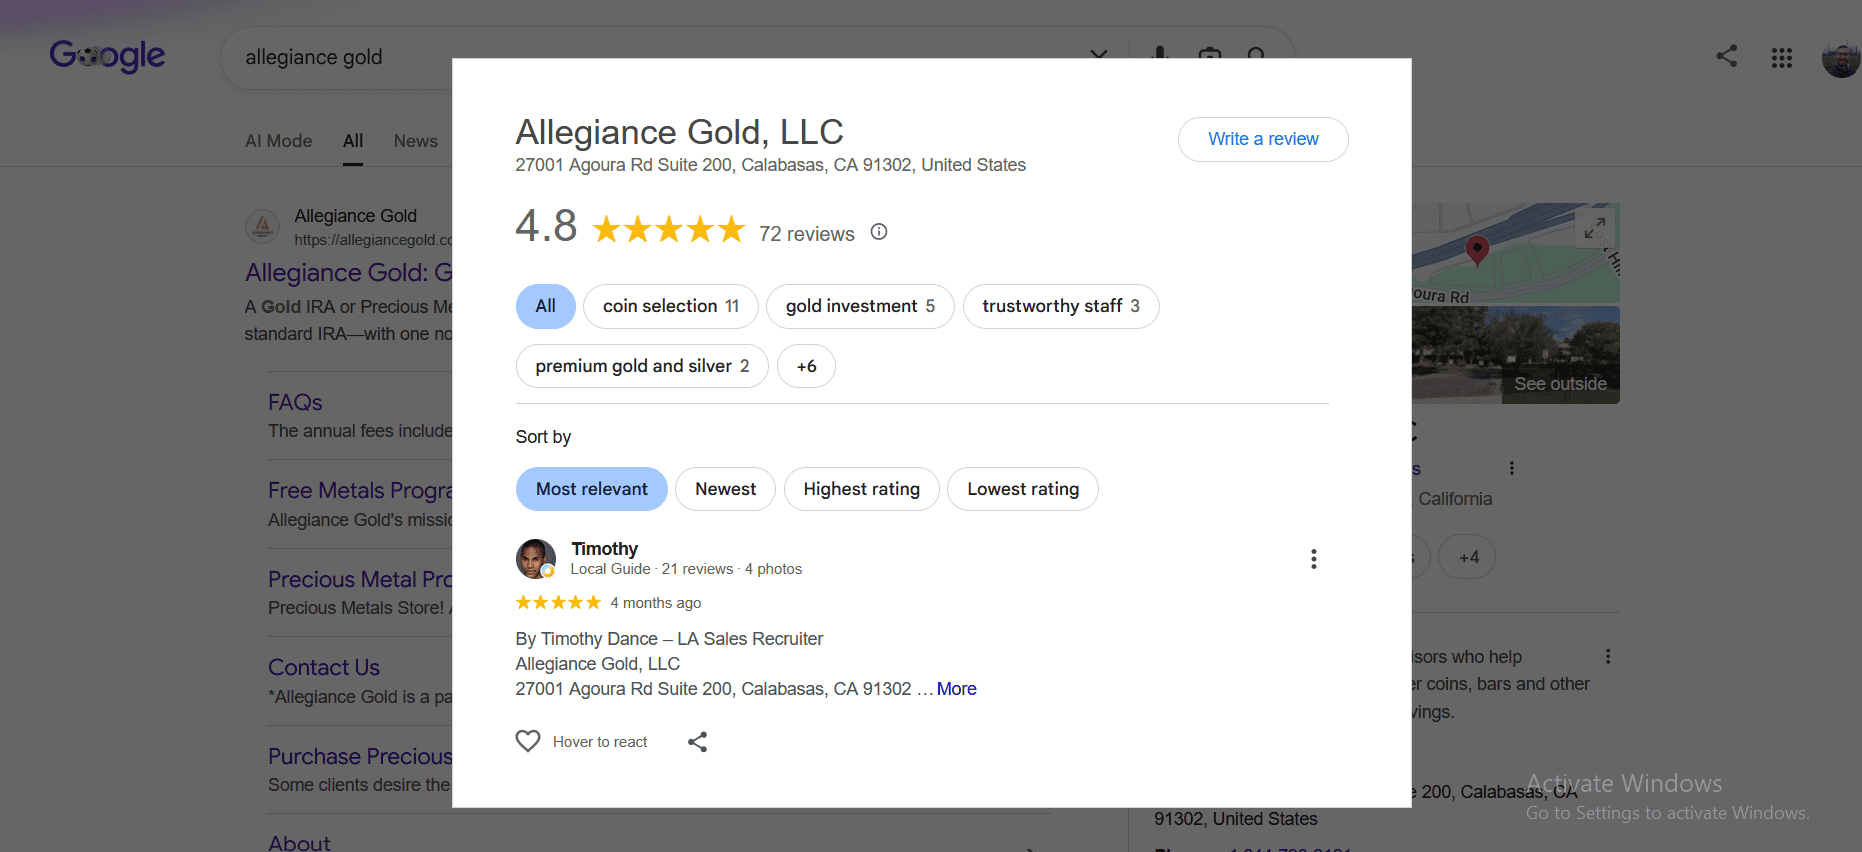1862x852 pixels.
Task: Sort reviews by Highest rating
Action: coord(861,489)
